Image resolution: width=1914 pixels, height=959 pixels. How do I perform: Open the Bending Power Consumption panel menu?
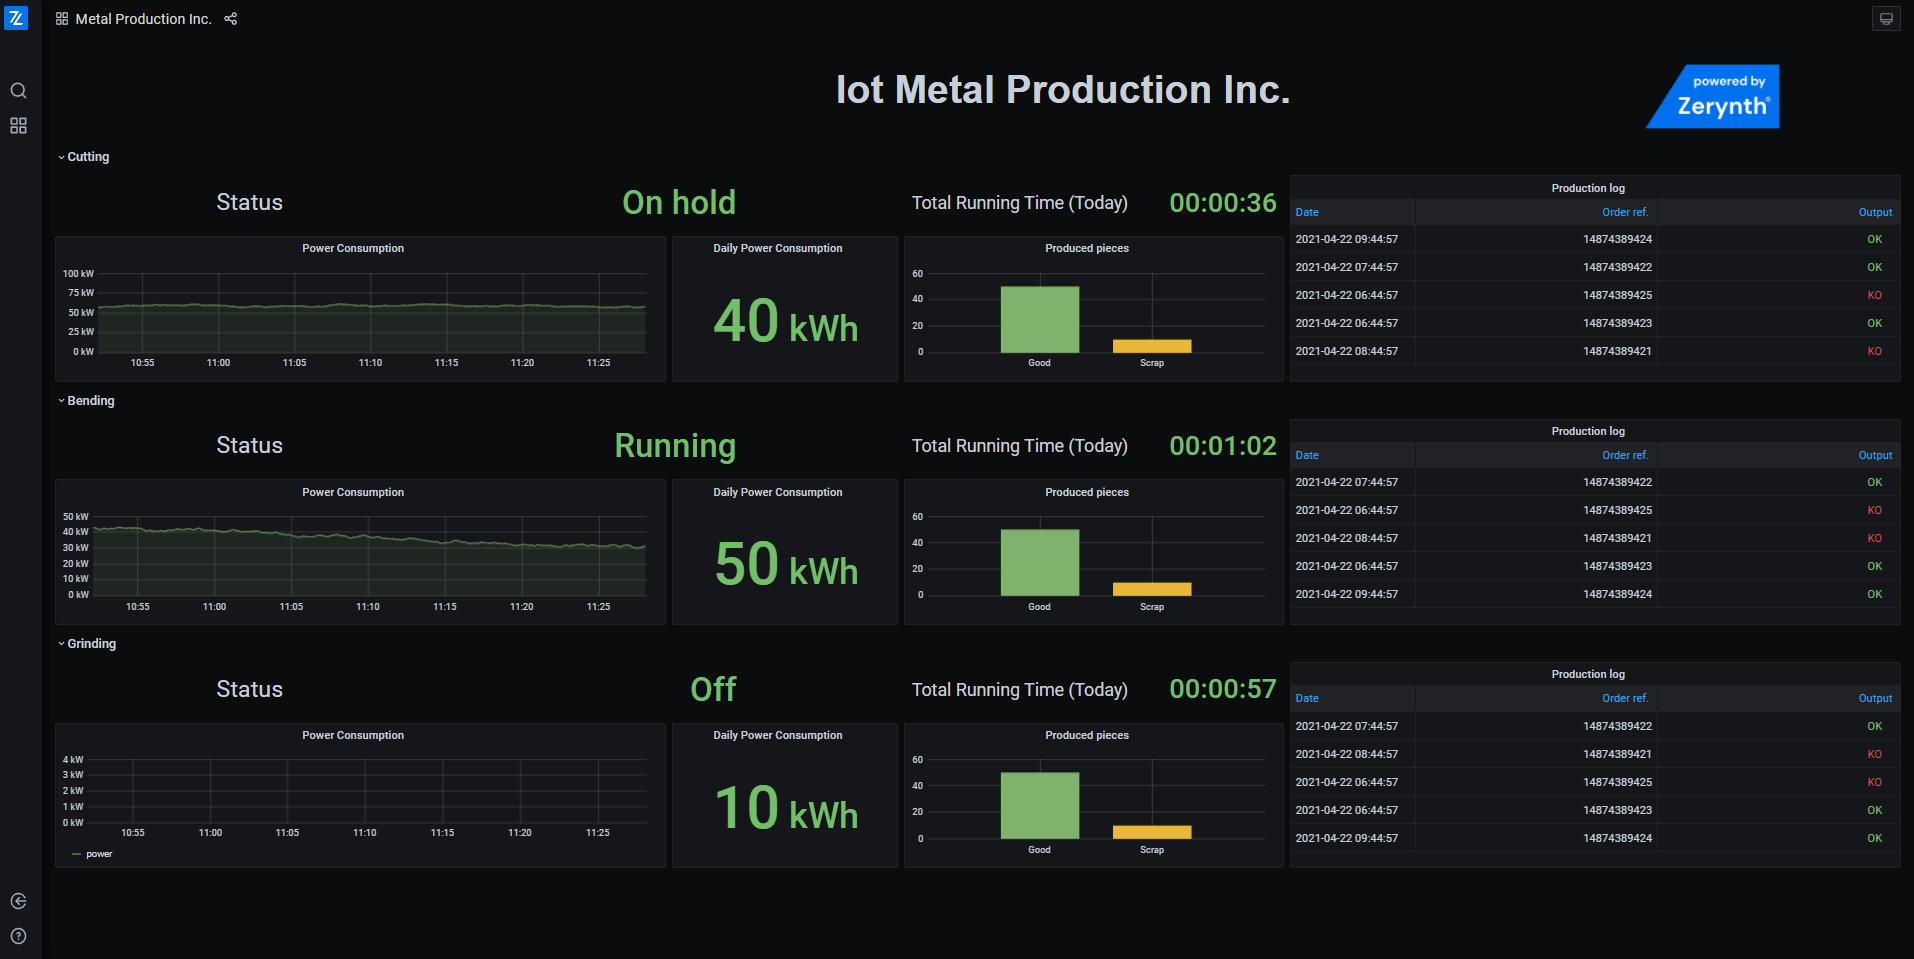353,491
